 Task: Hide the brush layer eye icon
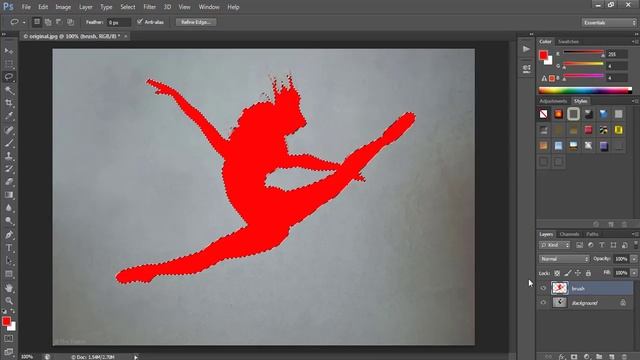[543, 288]
